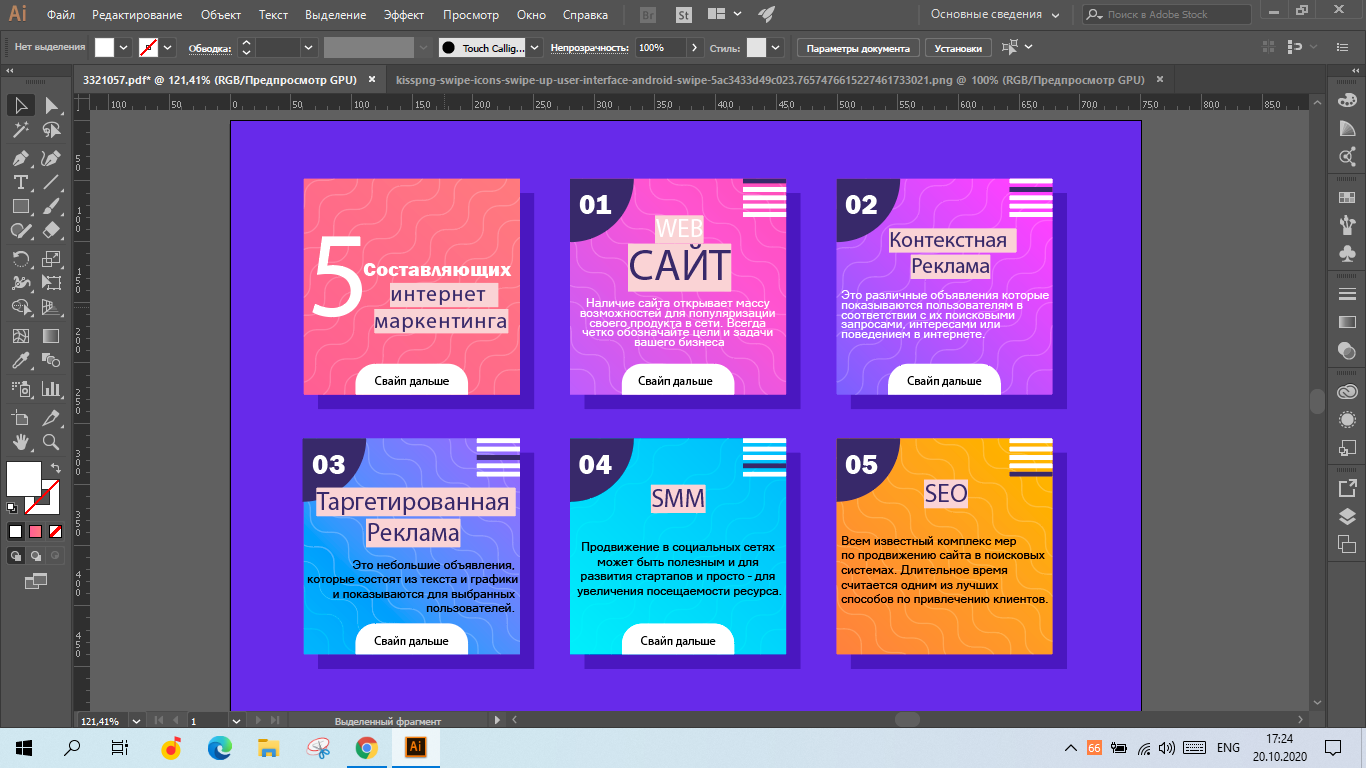The height and width of the screenshot is (768, 1366).
Task: Open stroke color dropdown in control bar
Action: [x=168, y=47]
